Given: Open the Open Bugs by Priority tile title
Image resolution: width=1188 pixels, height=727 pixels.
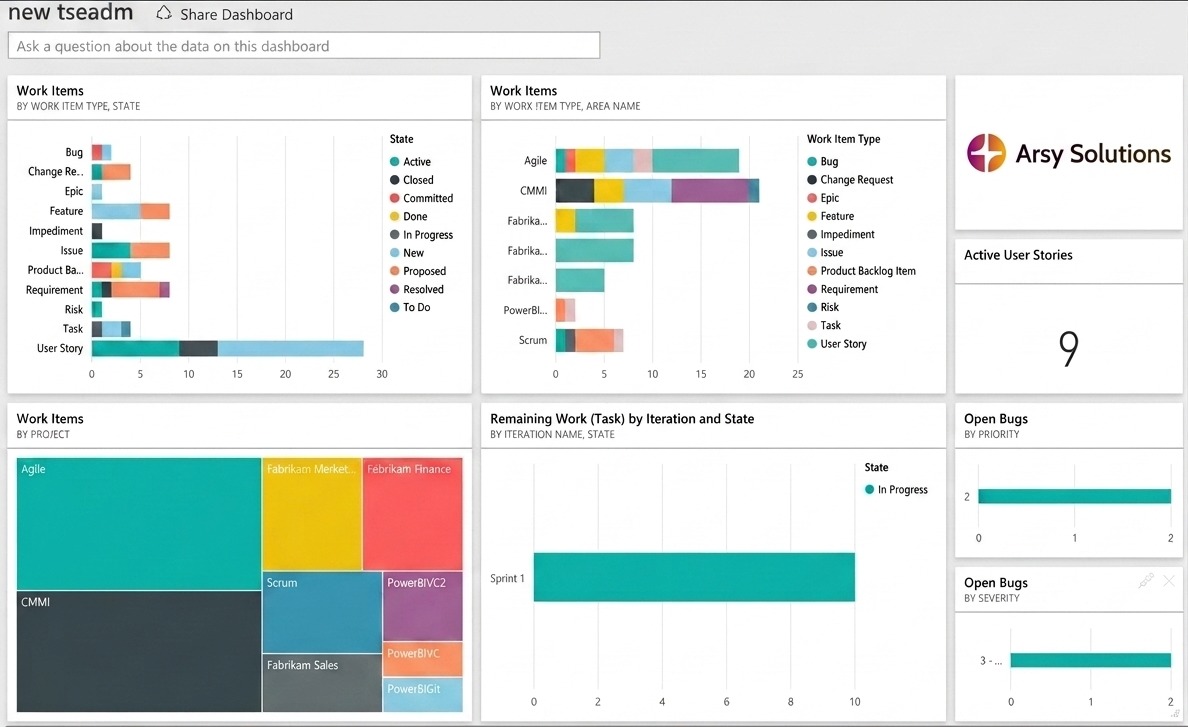Looking at the screenshot, I should coord(996,419).
